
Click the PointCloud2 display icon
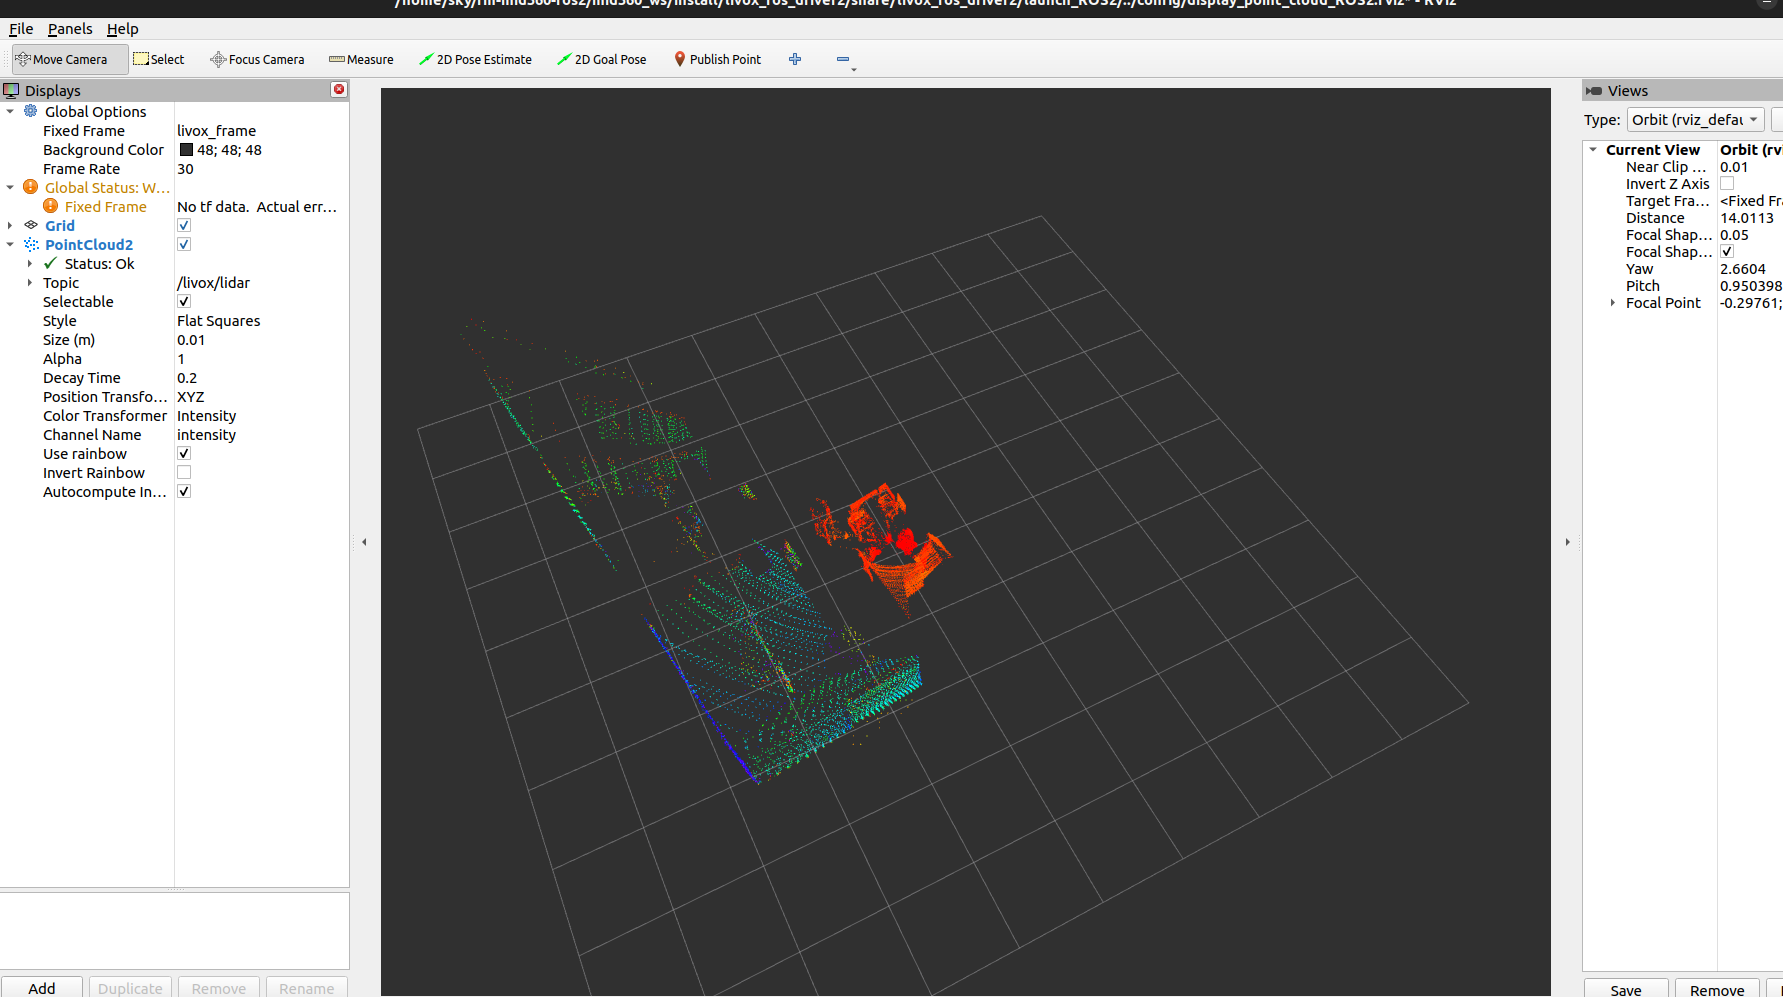(31, 244)
